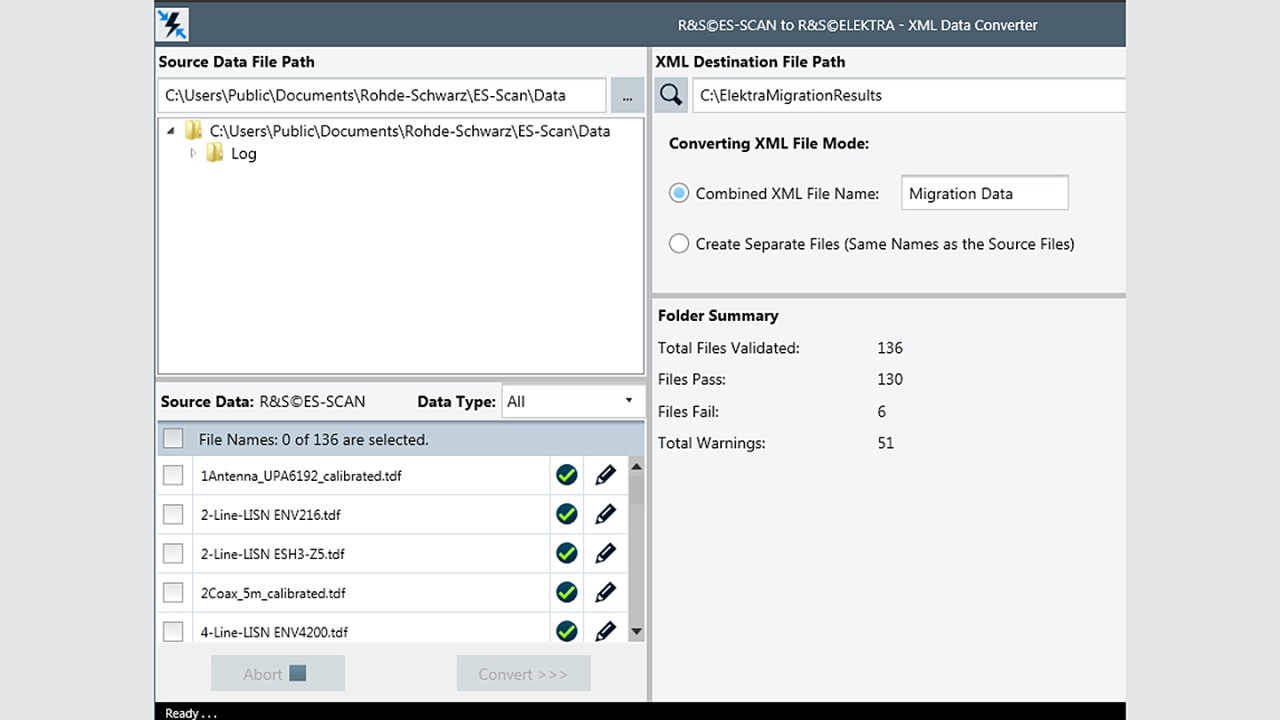Click the Log folder icon
The height and width of the screenshot is (720, 1280).
215,153
